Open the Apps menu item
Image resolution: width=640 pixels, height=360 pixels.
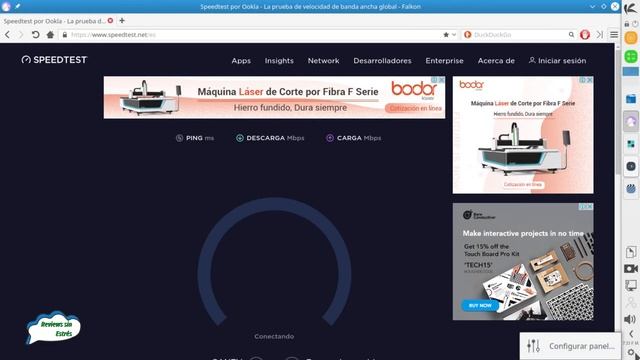241,61
